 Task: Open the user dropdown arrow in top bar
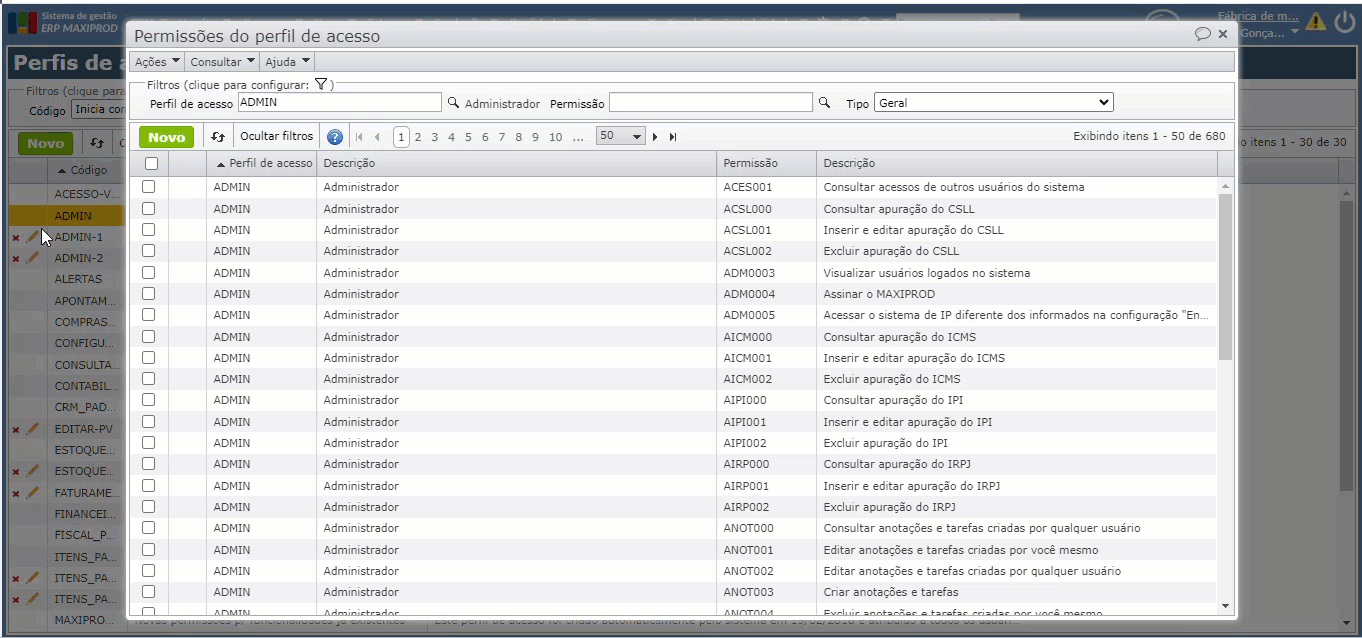[1295, 33]
